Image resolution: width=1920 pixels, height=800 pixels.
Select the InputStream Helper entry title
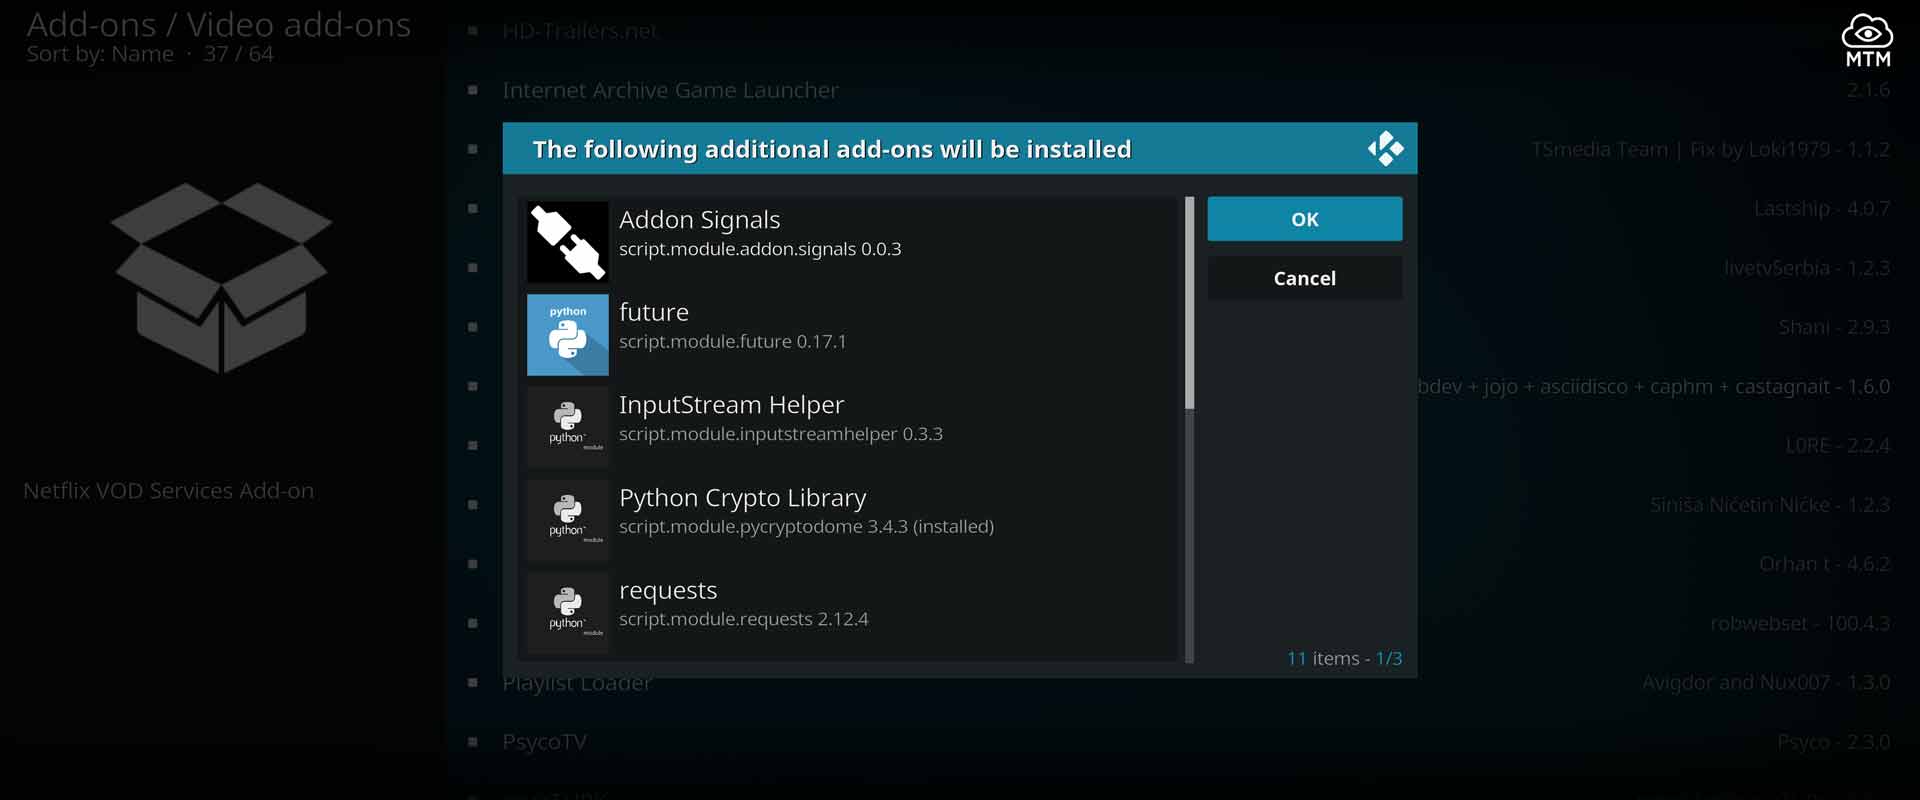[x=731, y=405]
